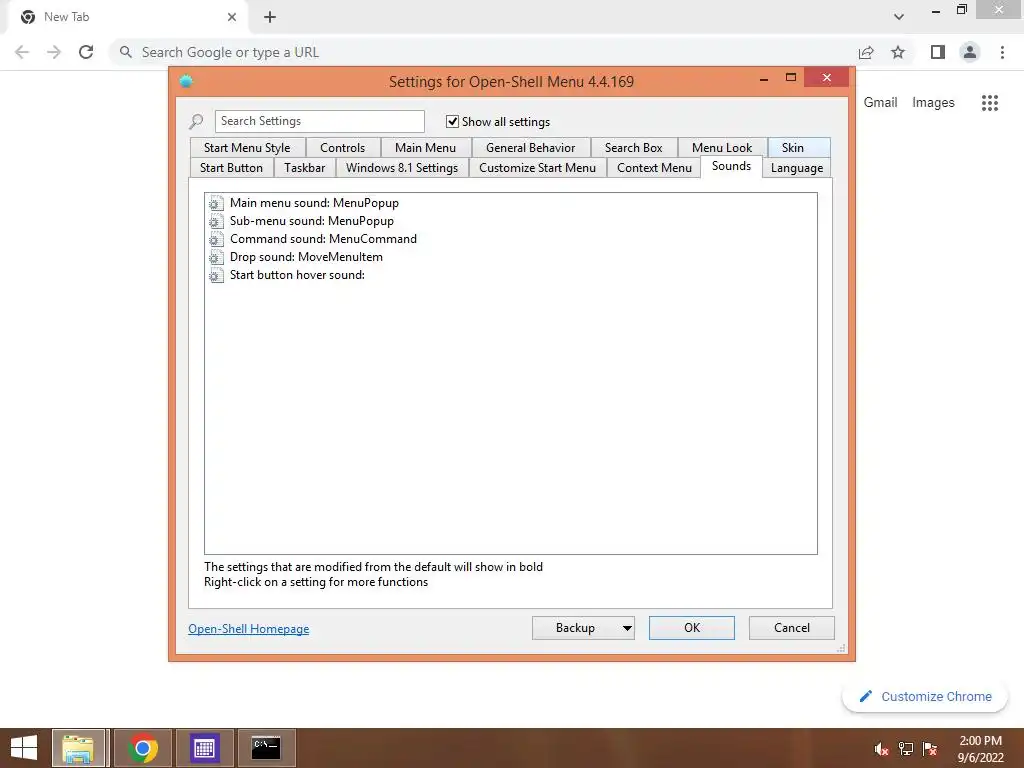1024x768 pixels.
Task: Open the Backup dropdown arrow
Action: click(627, 628)
